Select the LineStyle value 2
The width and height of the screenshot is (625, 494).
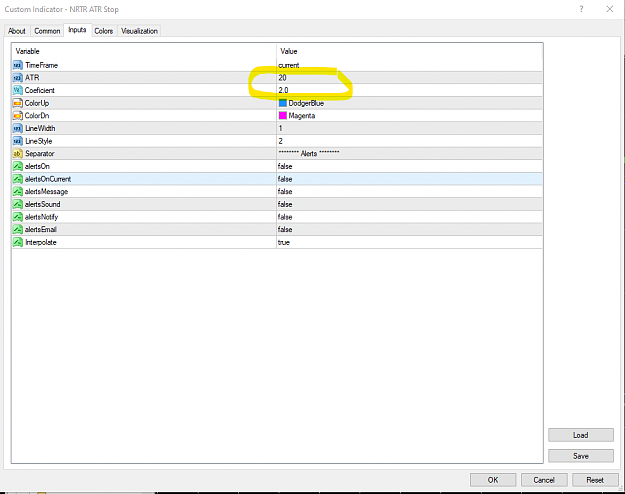point(281,141)
